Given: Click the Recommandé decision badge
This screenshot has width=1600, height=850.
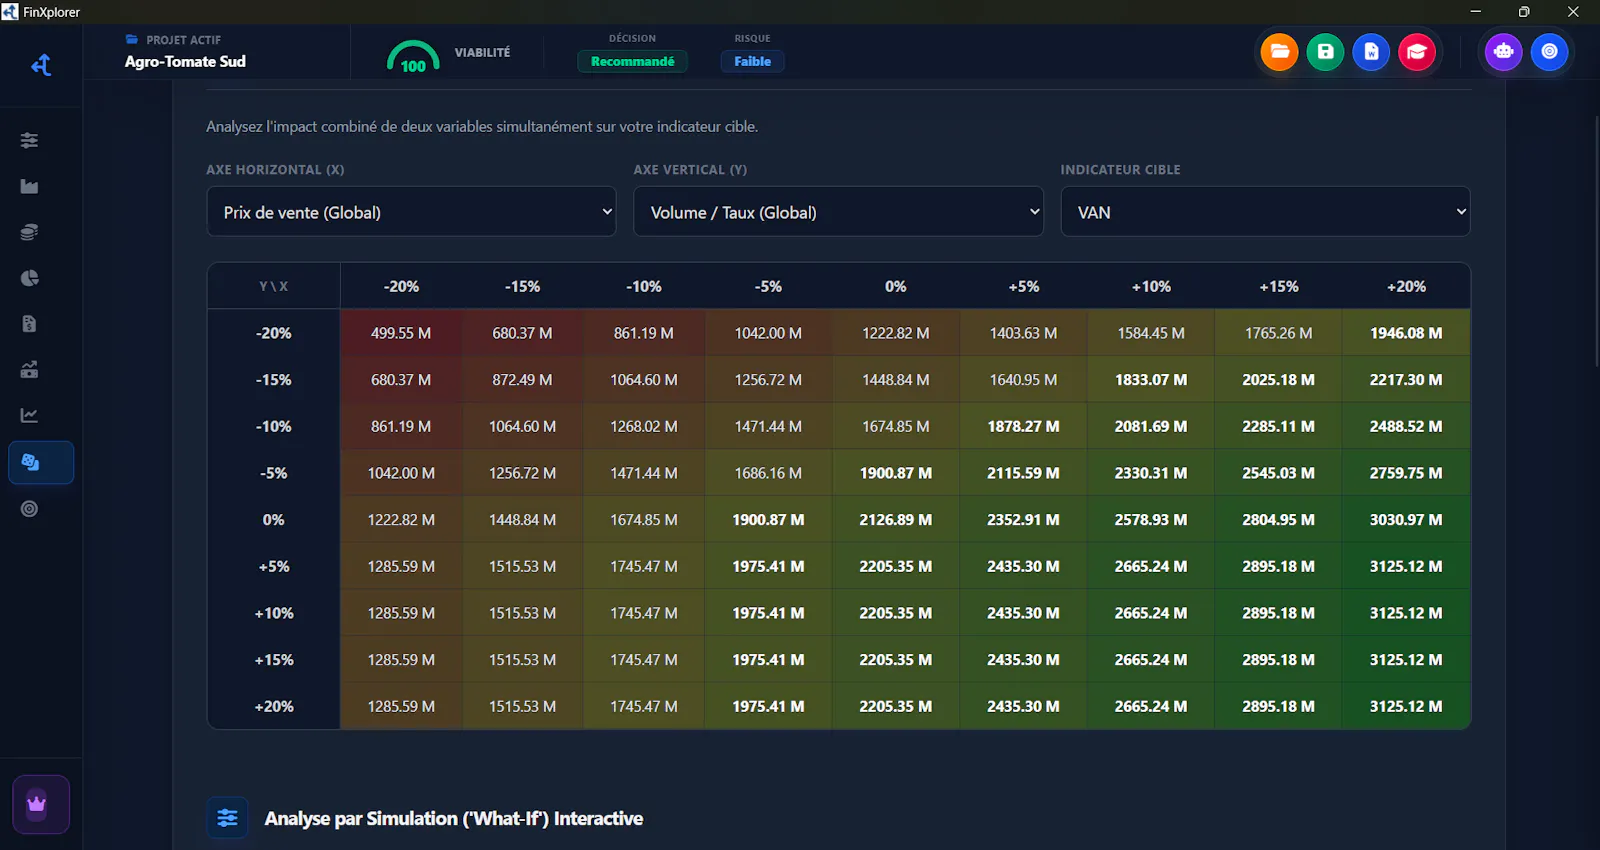Looking at the screenshot, I should [x=632, y=61].
